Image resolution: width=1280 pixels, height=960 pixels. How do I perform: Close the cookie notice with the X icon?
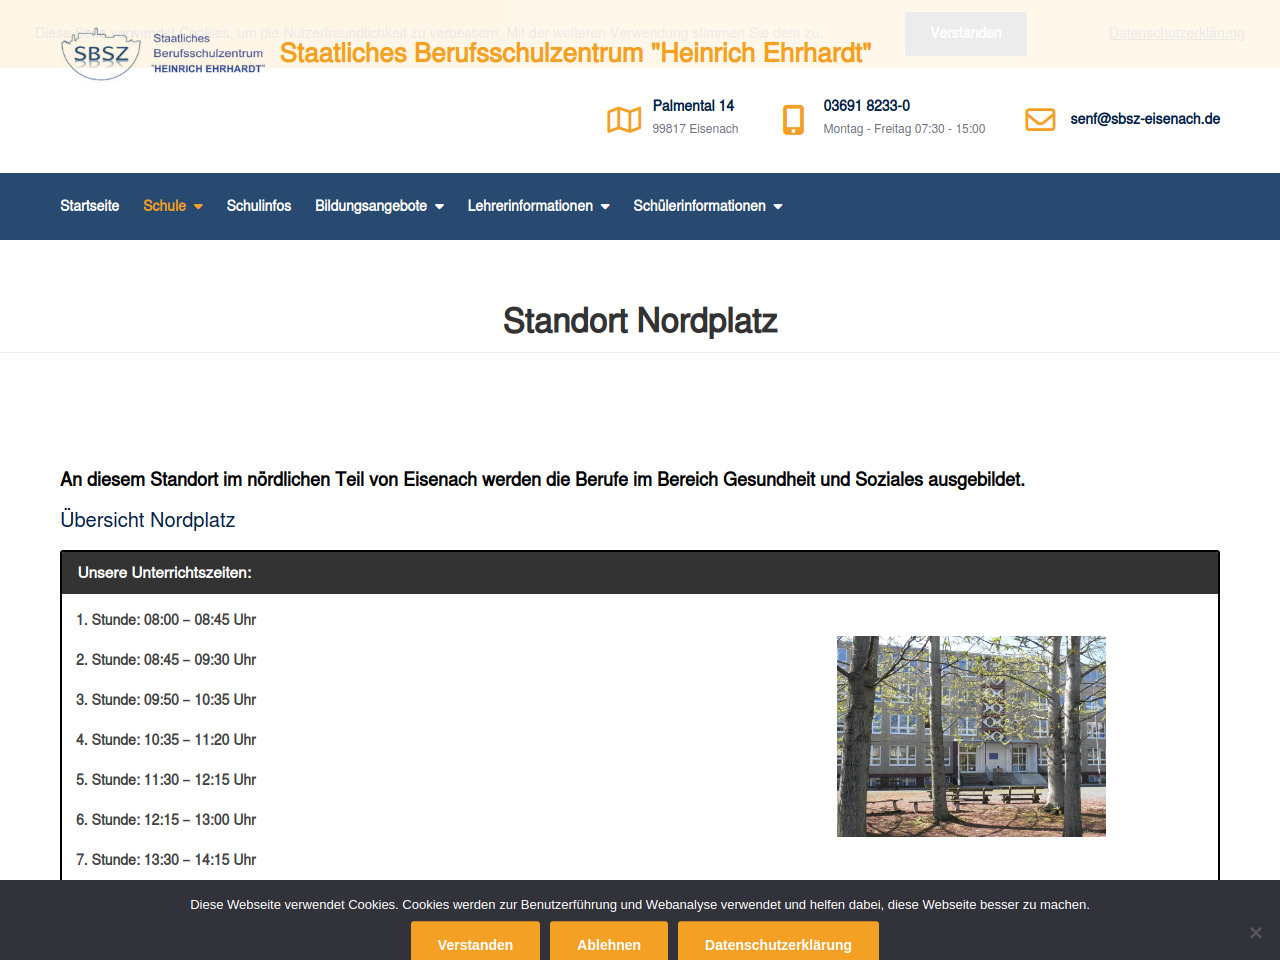pos(1255,932)
